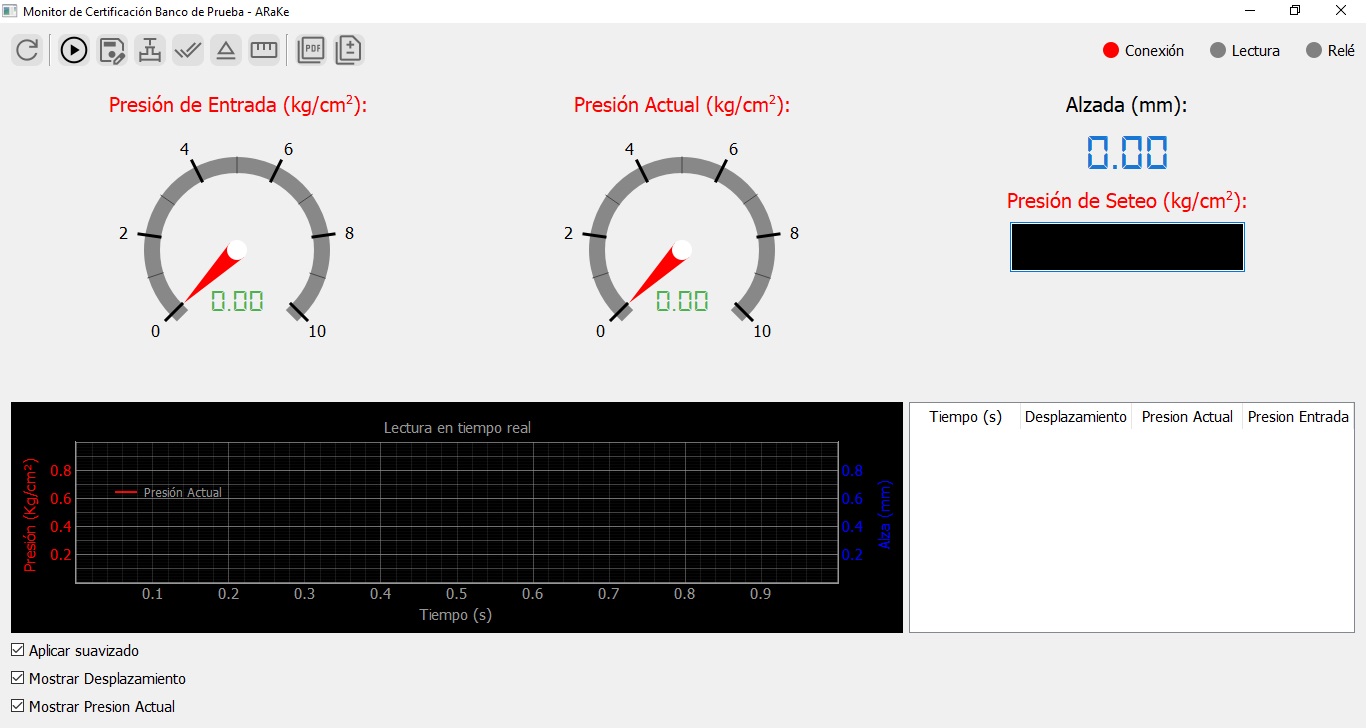Screen dimensions: 1368x728
Task: Uncheck Mostrar Desplazamiento checkbox
Action: pyautogui.click(x=18, y=678)
